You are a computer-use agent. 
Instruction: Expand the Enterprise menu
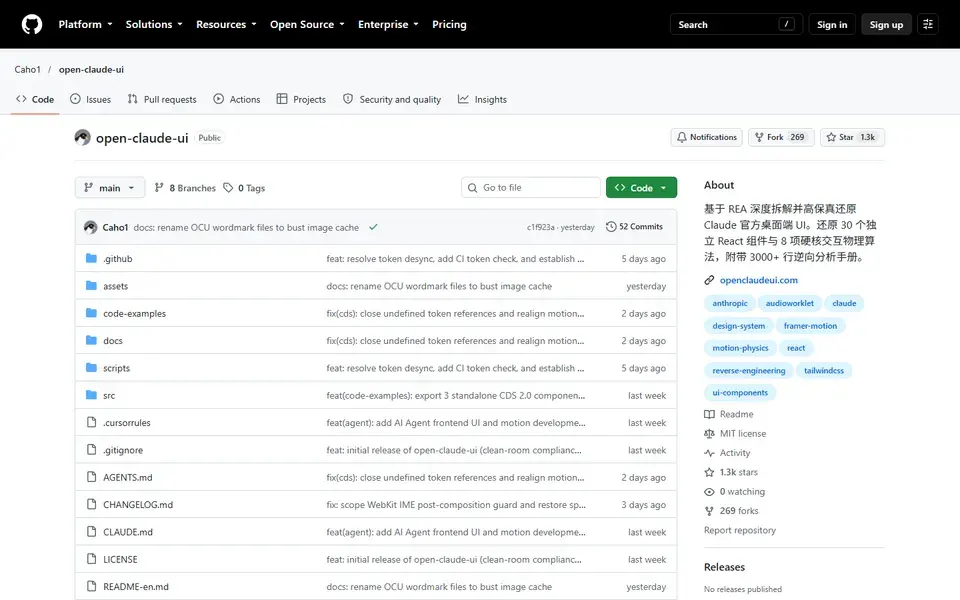pyautogui.click(x=388, y=24)
